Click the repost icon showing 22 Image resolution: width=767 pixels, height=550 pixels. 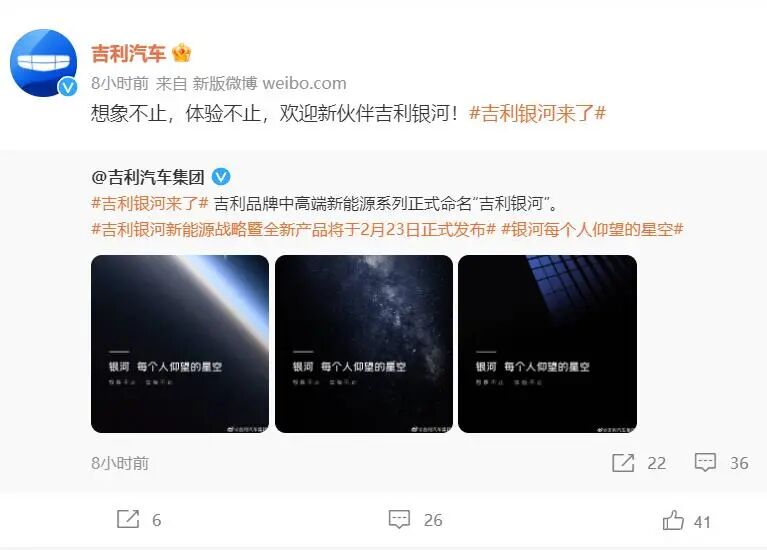[623, 462]
